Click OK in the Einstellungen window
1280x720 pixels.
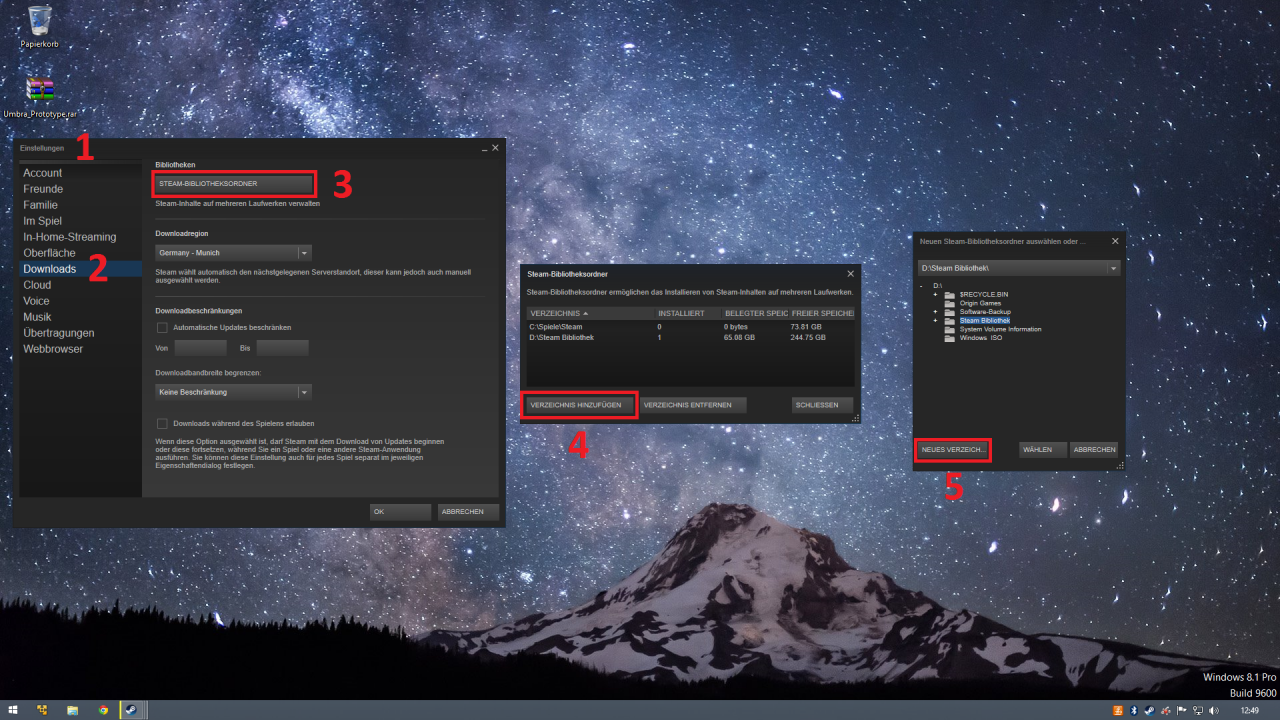[x=400, y=511]
